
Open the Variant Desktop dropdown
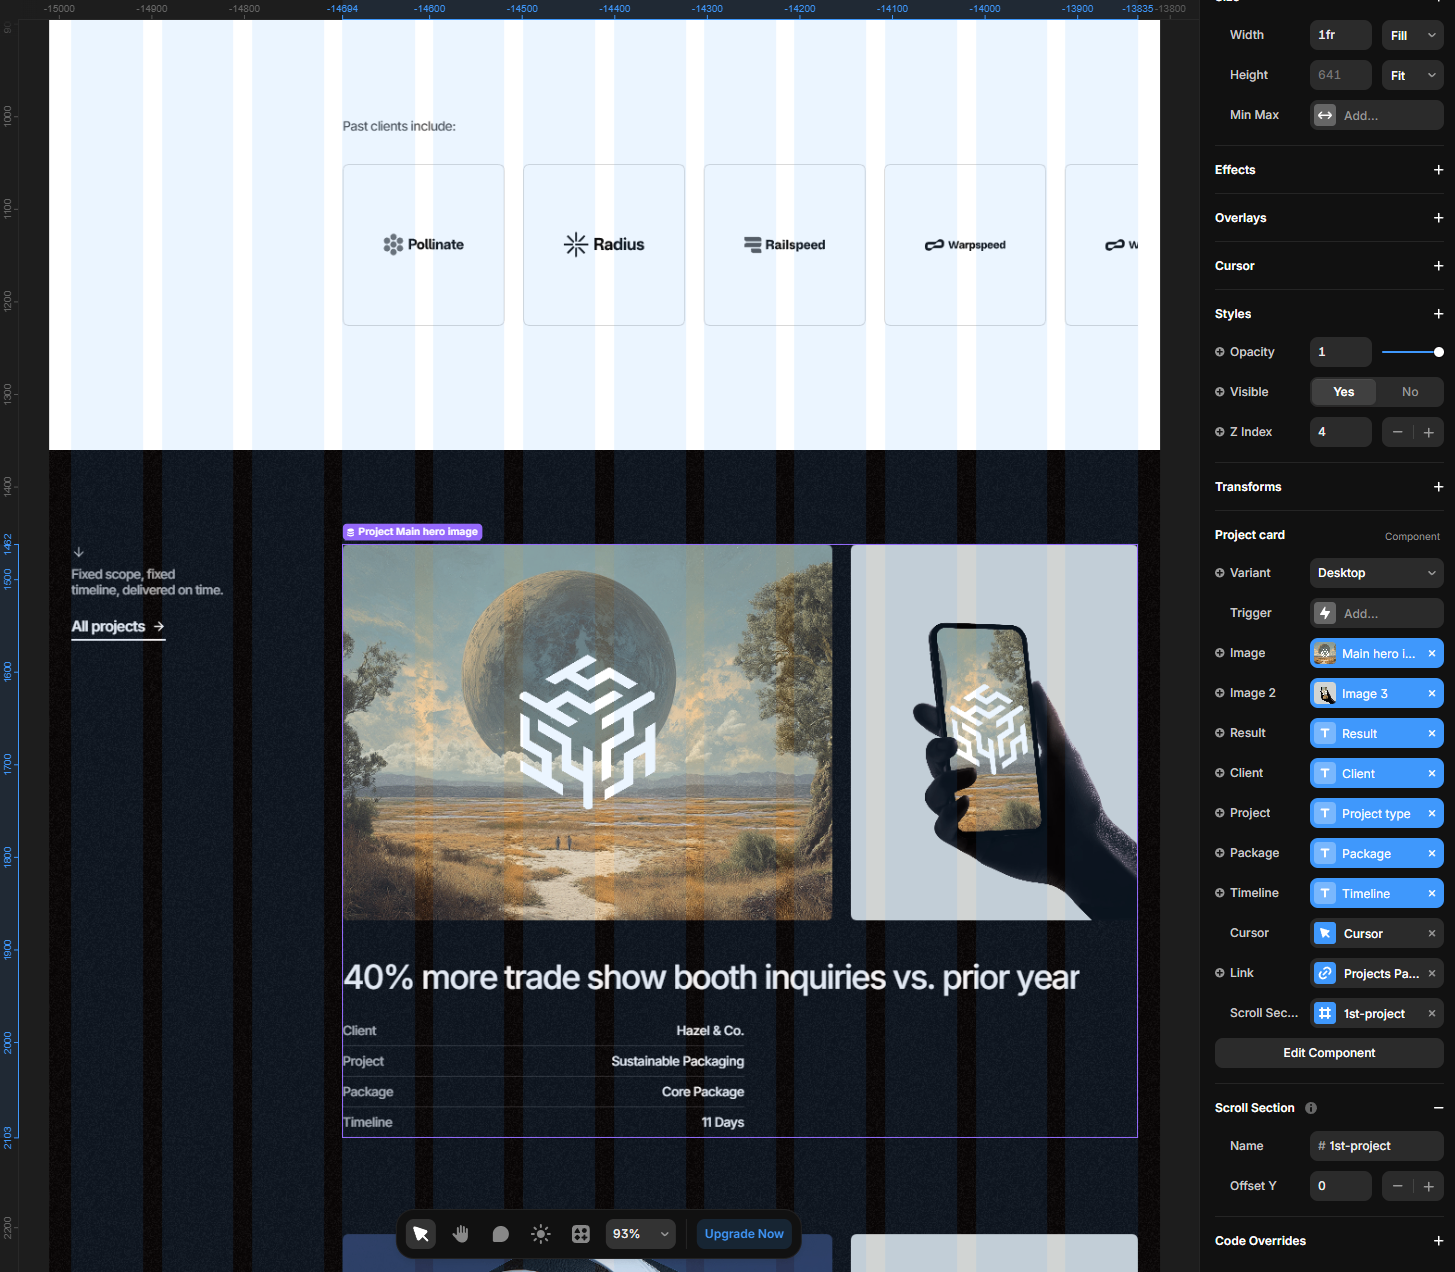(x=1376, y=573)
